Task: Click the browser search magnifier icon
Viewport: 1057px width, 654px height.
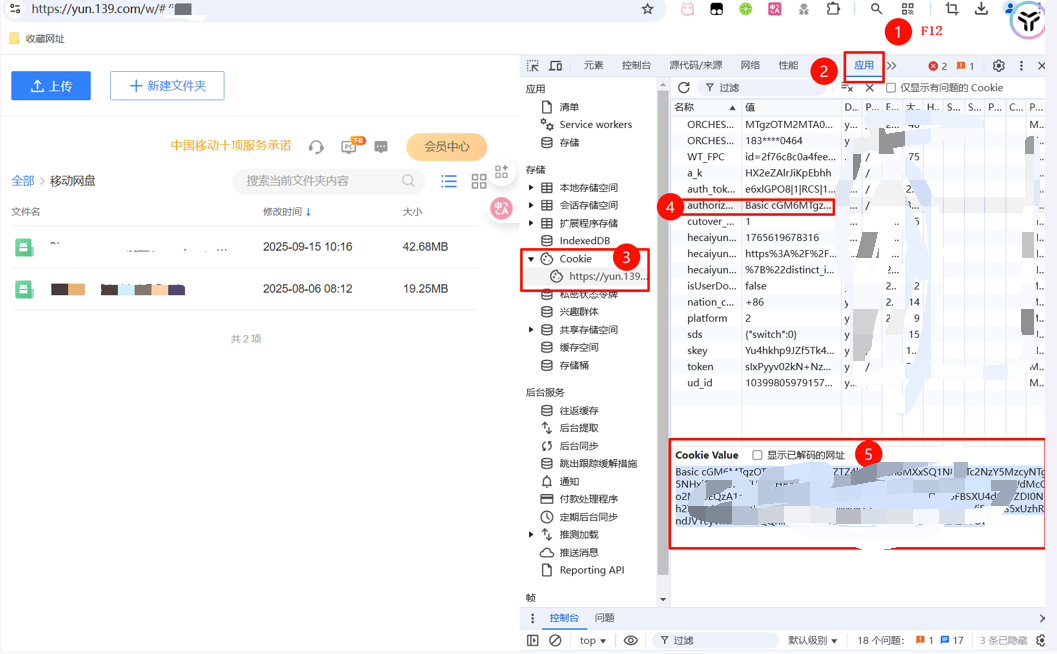Action: click(x=876, y=9)
